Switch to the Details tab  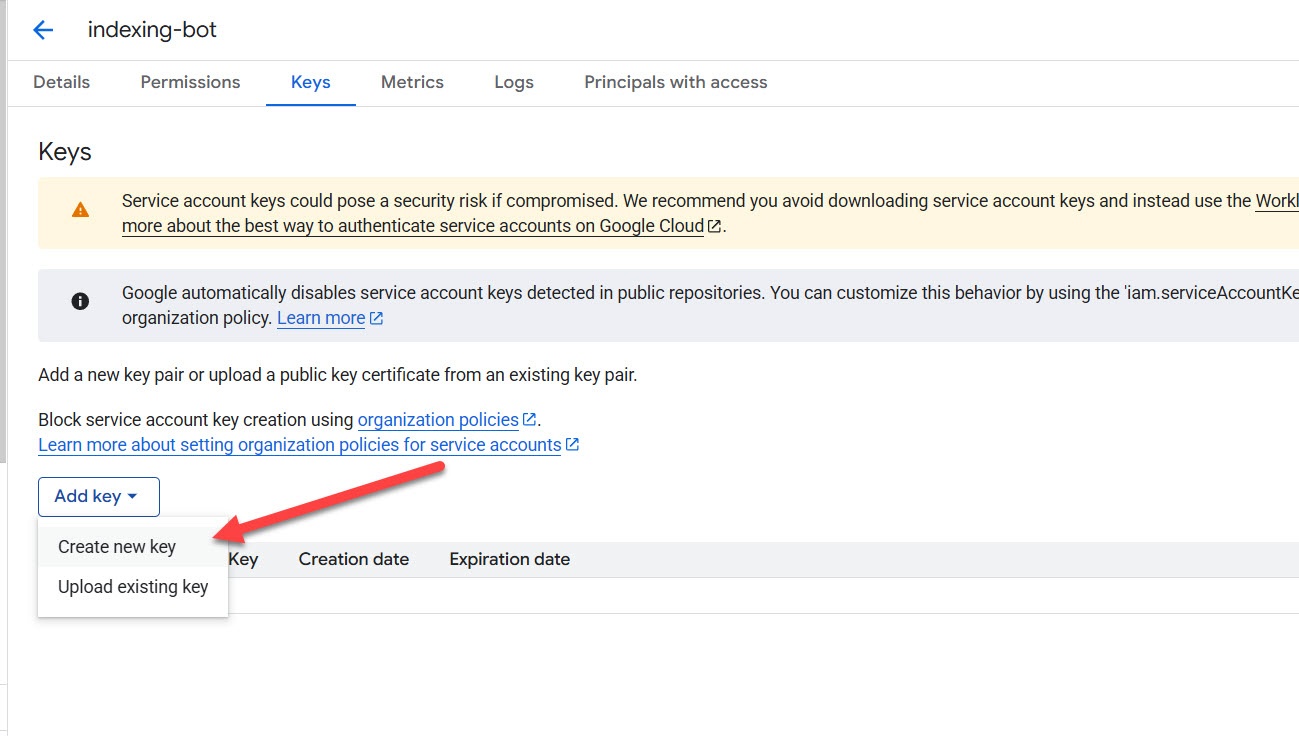pos(62,83)
